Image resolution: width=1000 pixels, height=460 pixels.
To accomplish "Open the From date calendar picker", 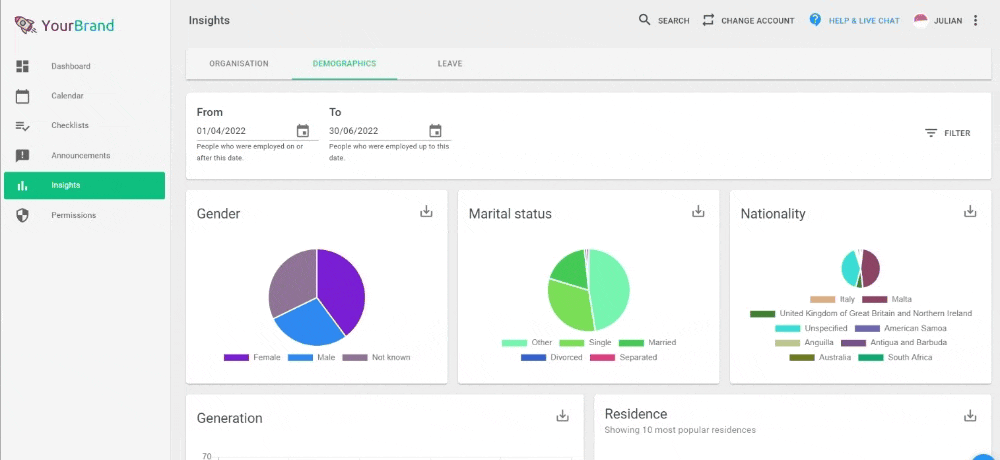I will (303, 131).
